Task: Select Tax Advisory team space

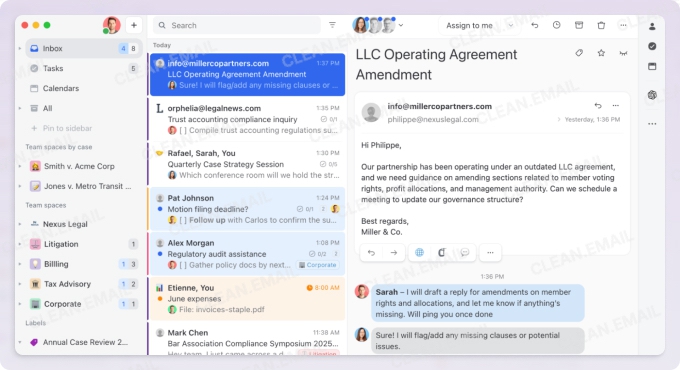Action: 84,284
